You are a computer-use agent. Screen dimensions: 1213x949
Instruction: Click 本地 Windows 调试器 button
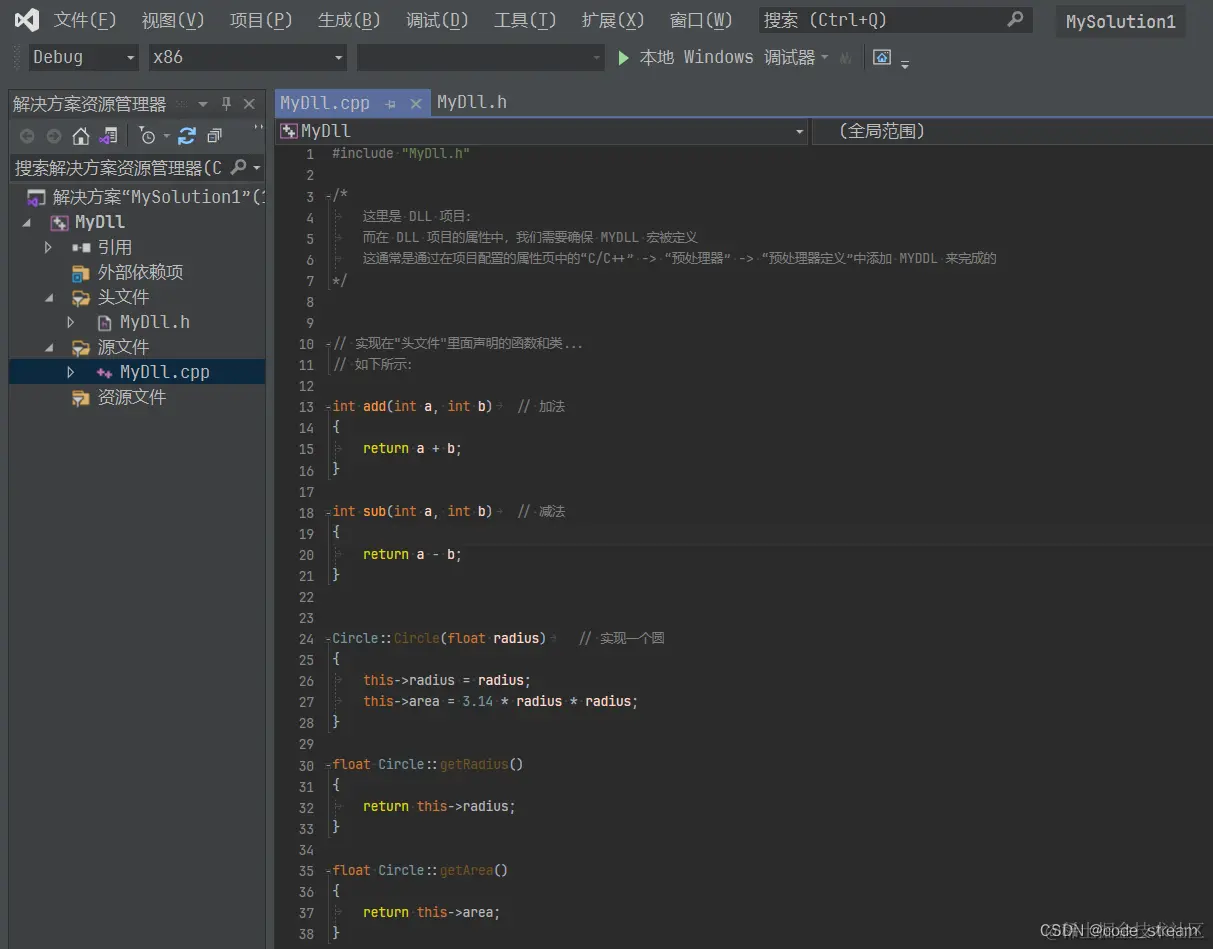coord(727,58)
